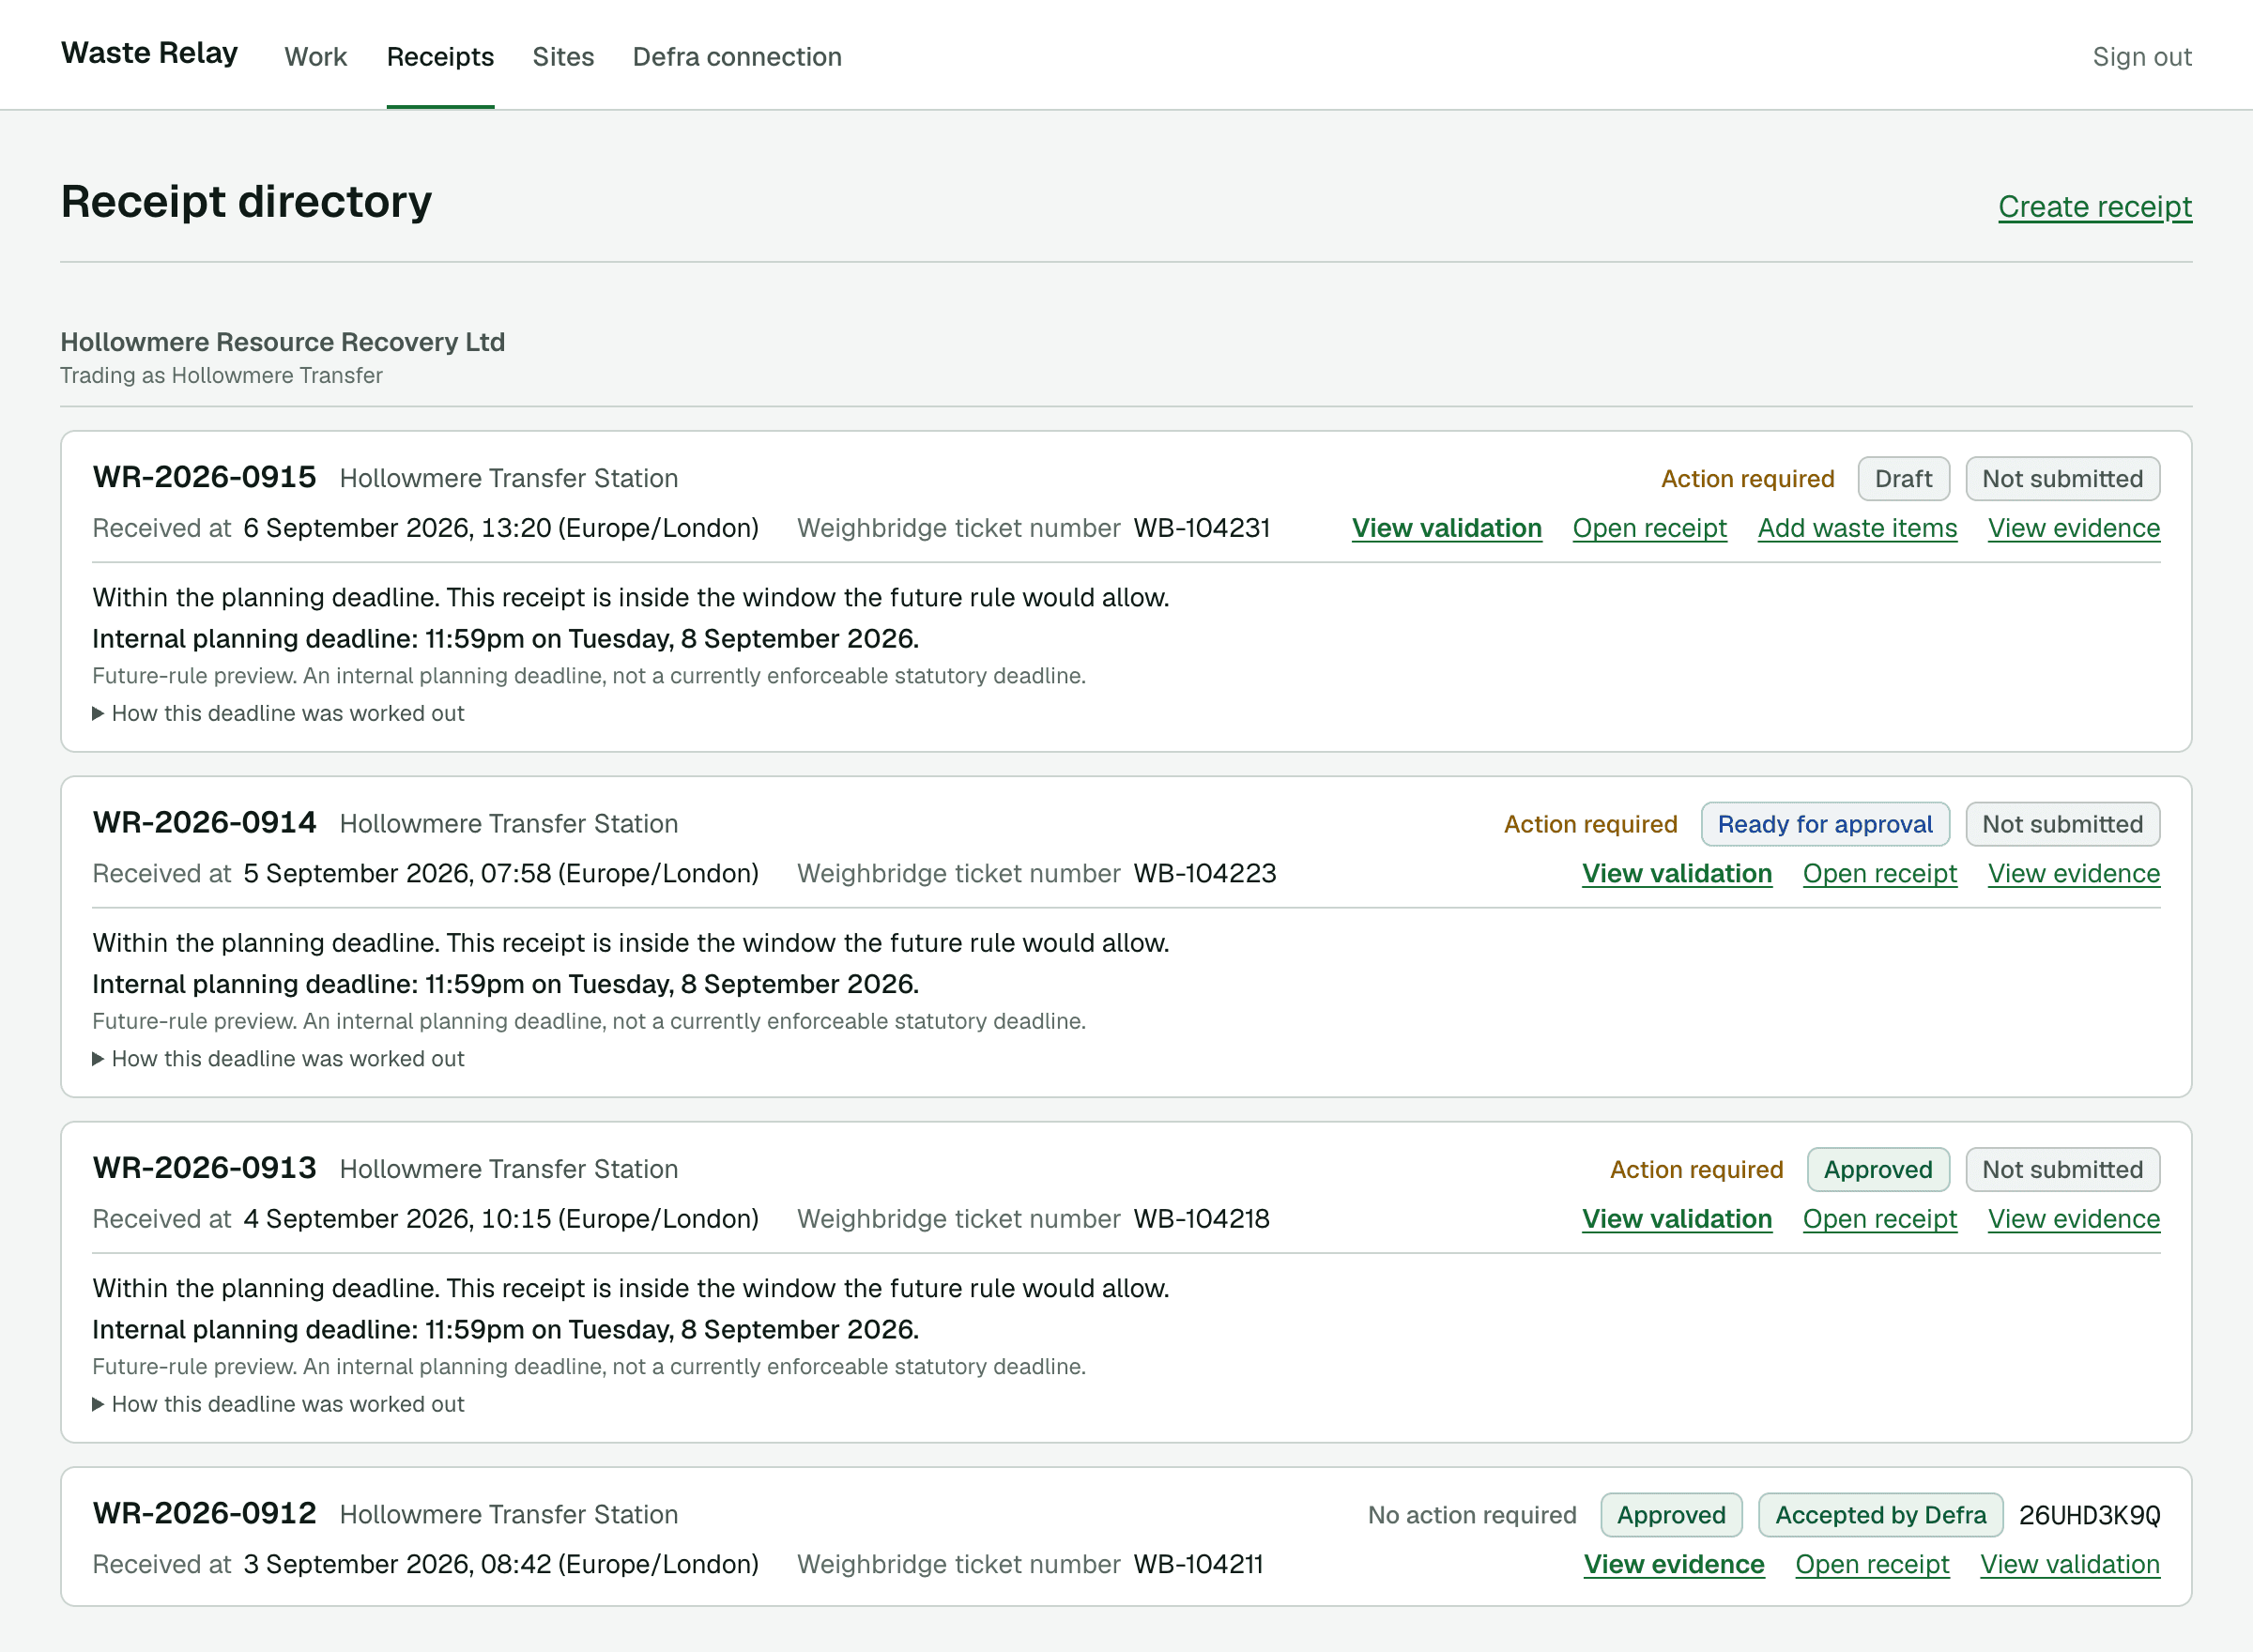Click Action required on WR-2026-0913
2253x1652 pixels.
click(x=1696, y=1170)
